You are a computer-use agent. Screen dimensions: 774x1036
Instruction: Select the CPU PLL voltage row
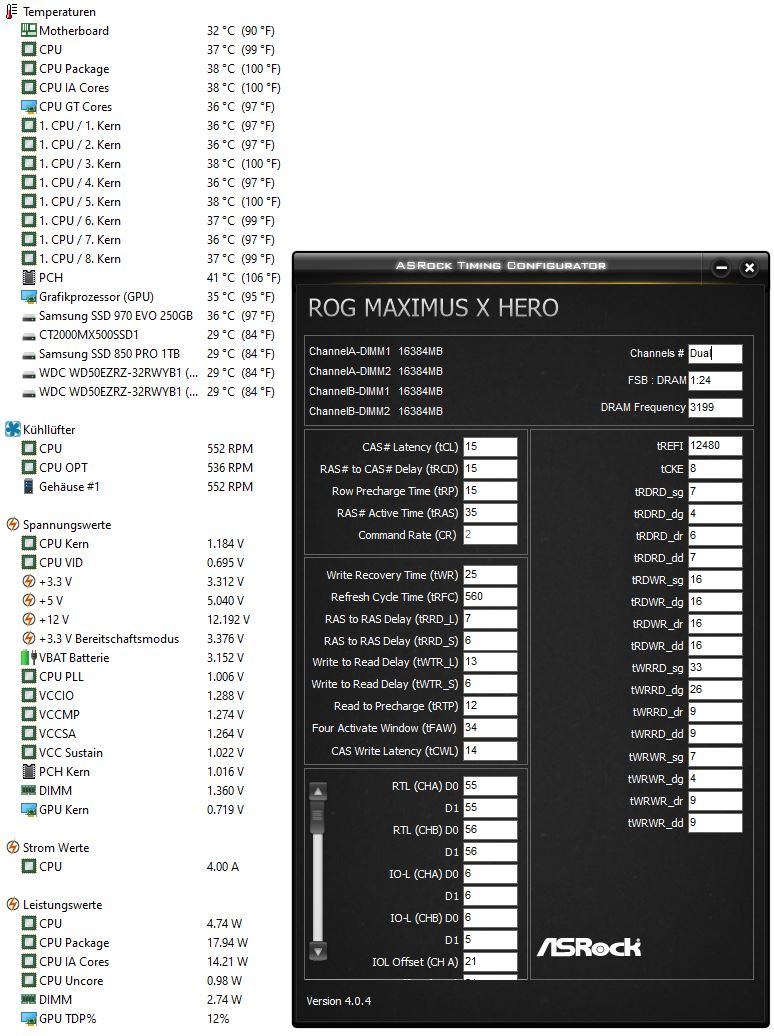pyautogui.click(x=133, y=677)
